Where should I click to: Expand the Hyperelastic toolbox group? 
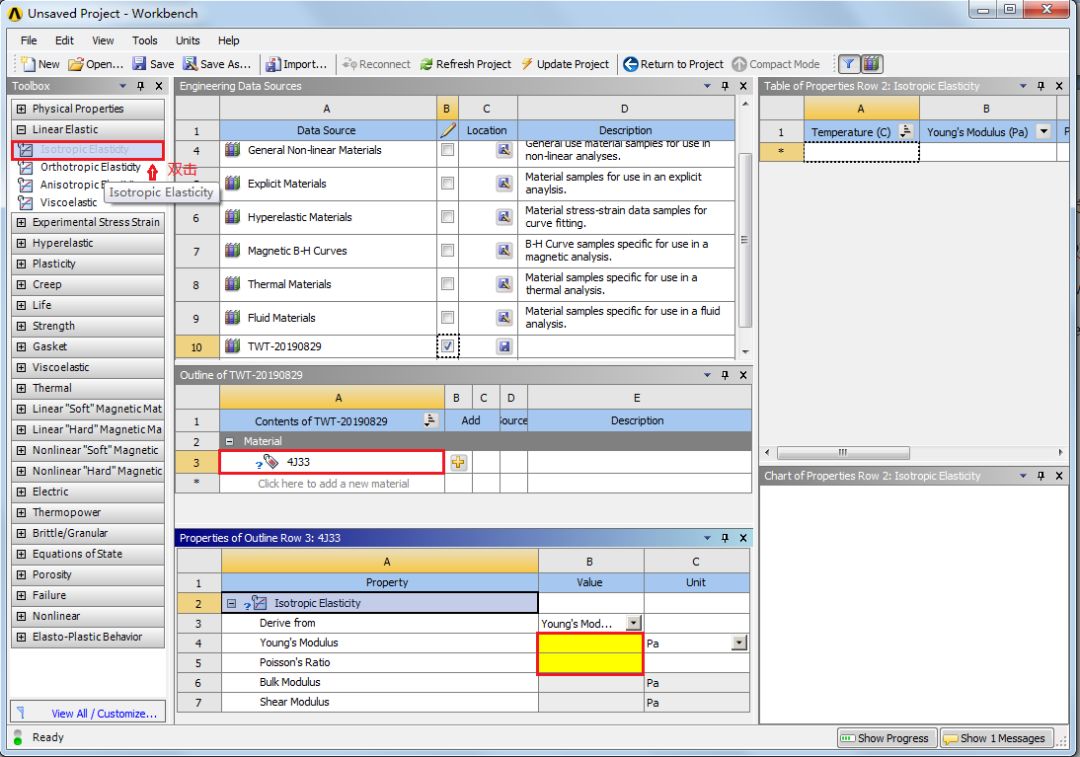point(21,243)
